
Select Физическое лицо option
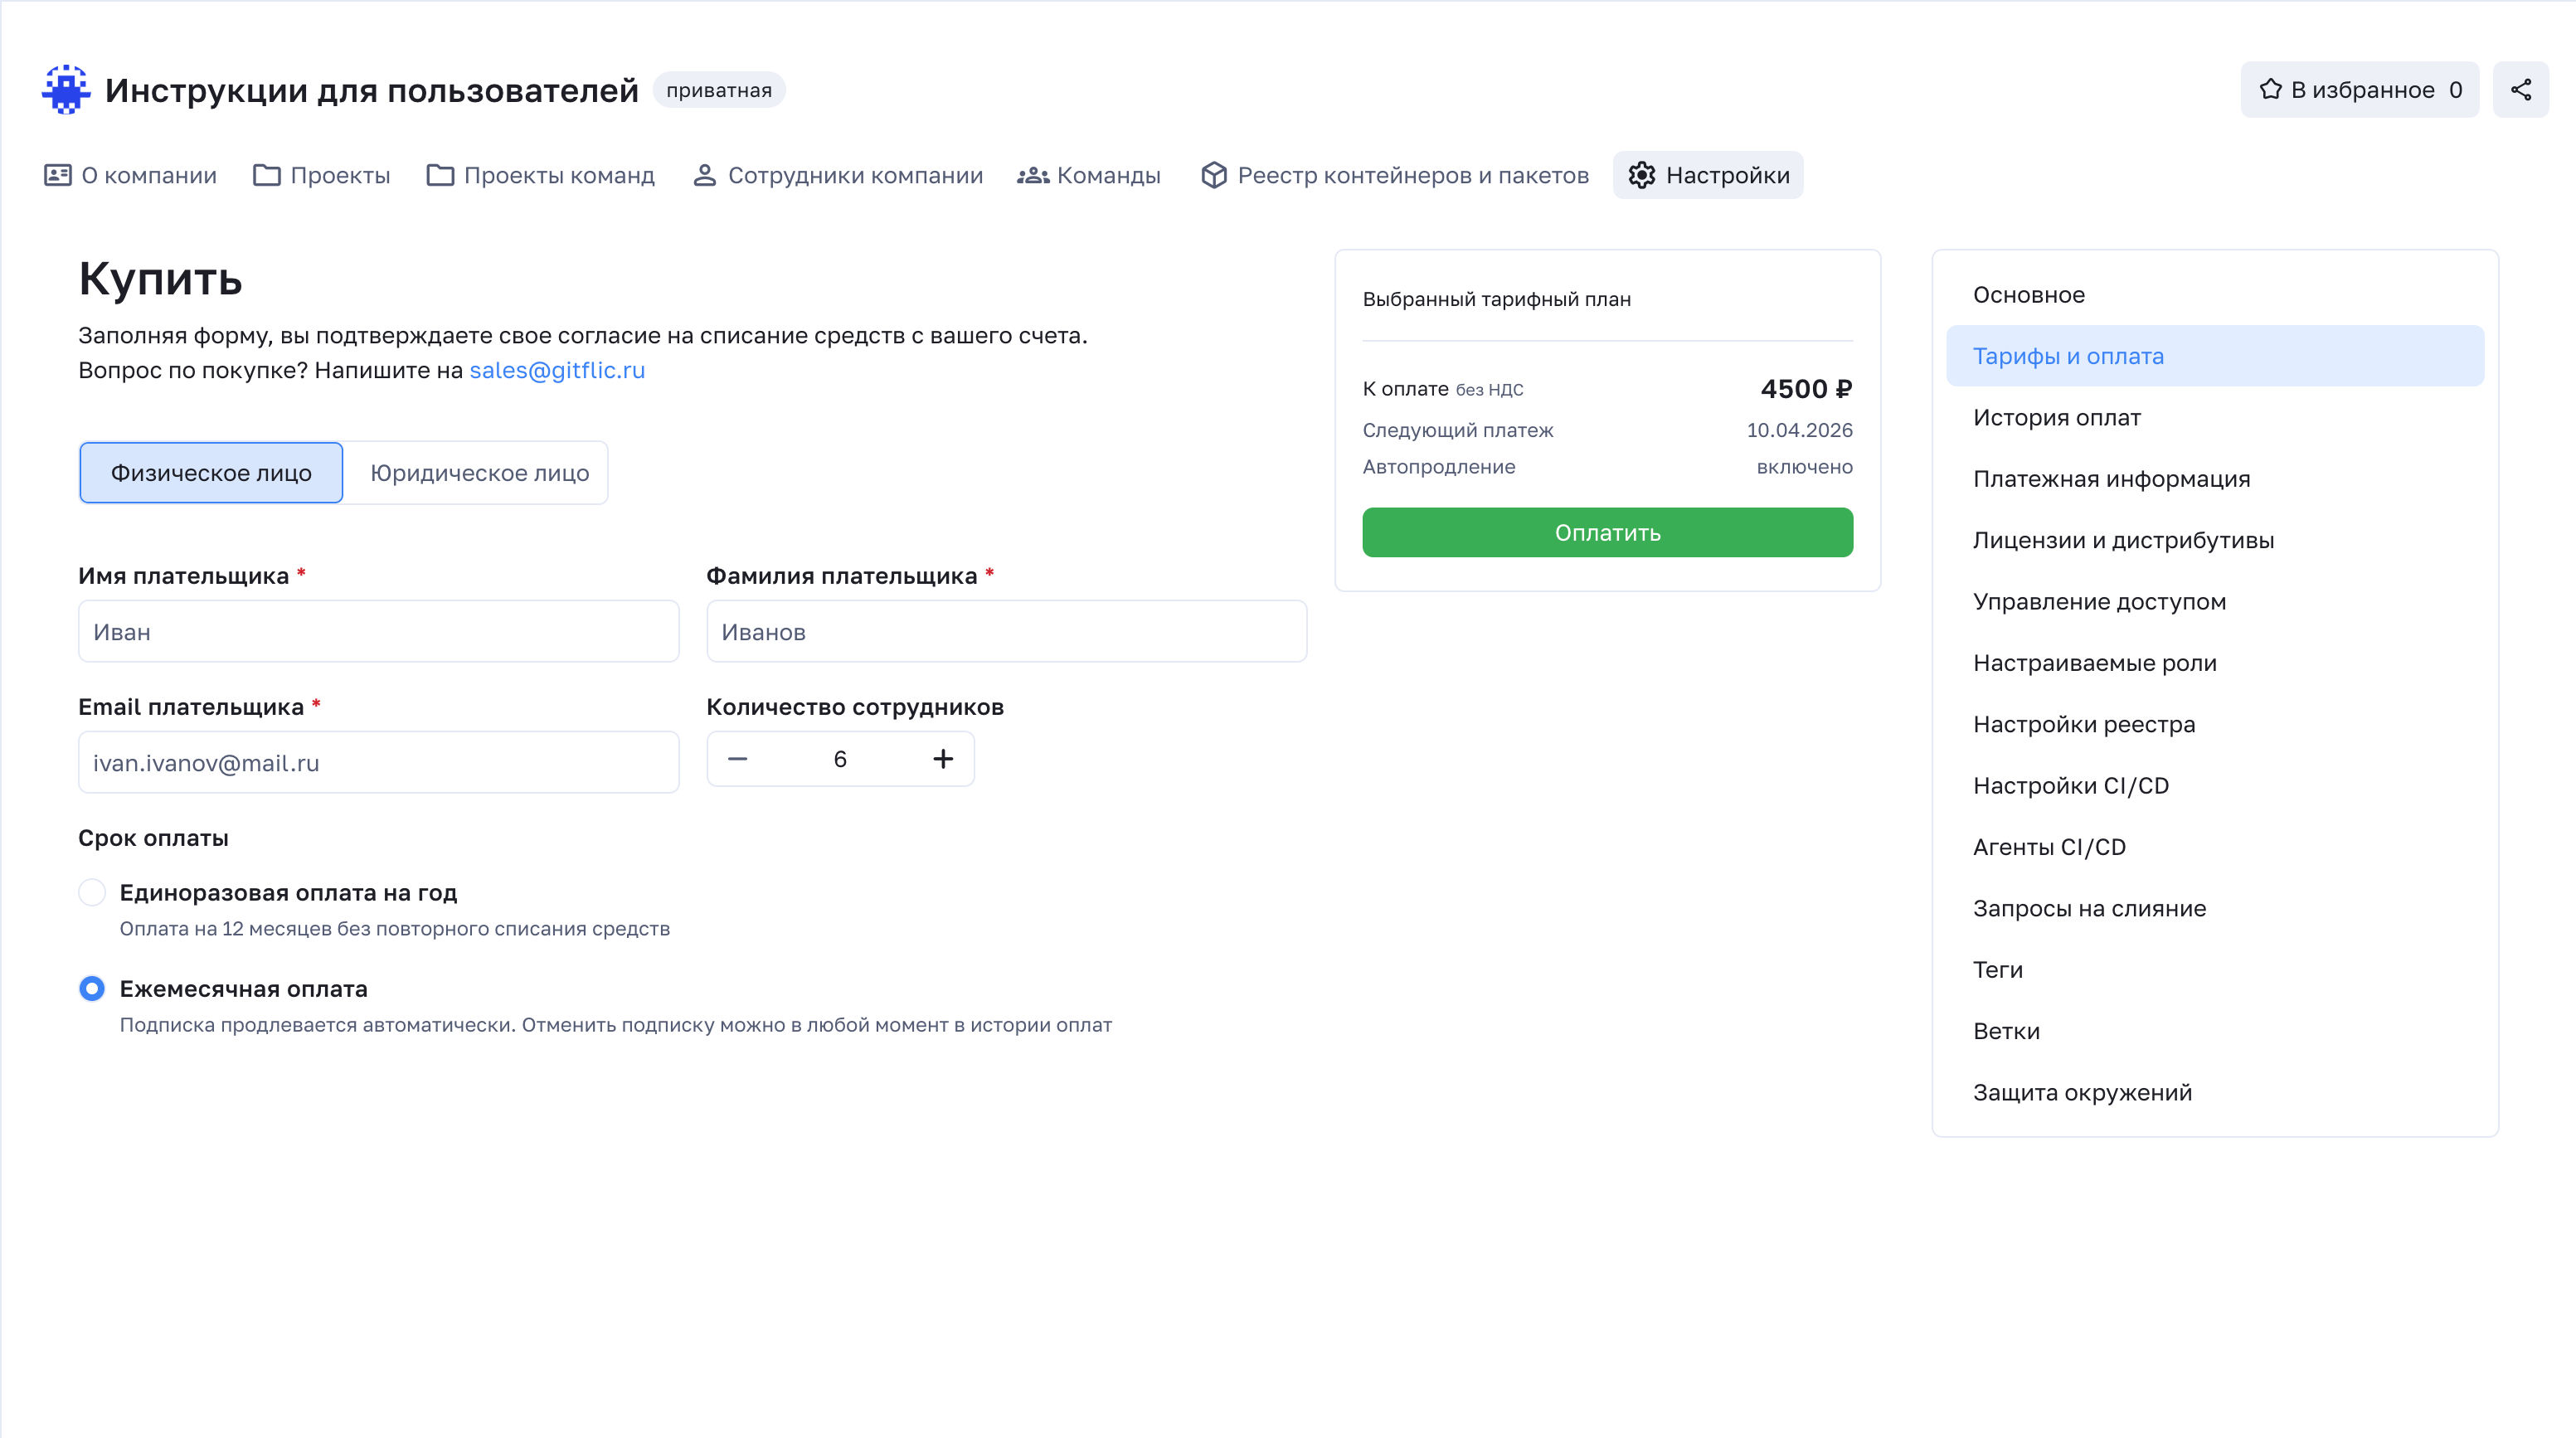(x=211, y=473)
